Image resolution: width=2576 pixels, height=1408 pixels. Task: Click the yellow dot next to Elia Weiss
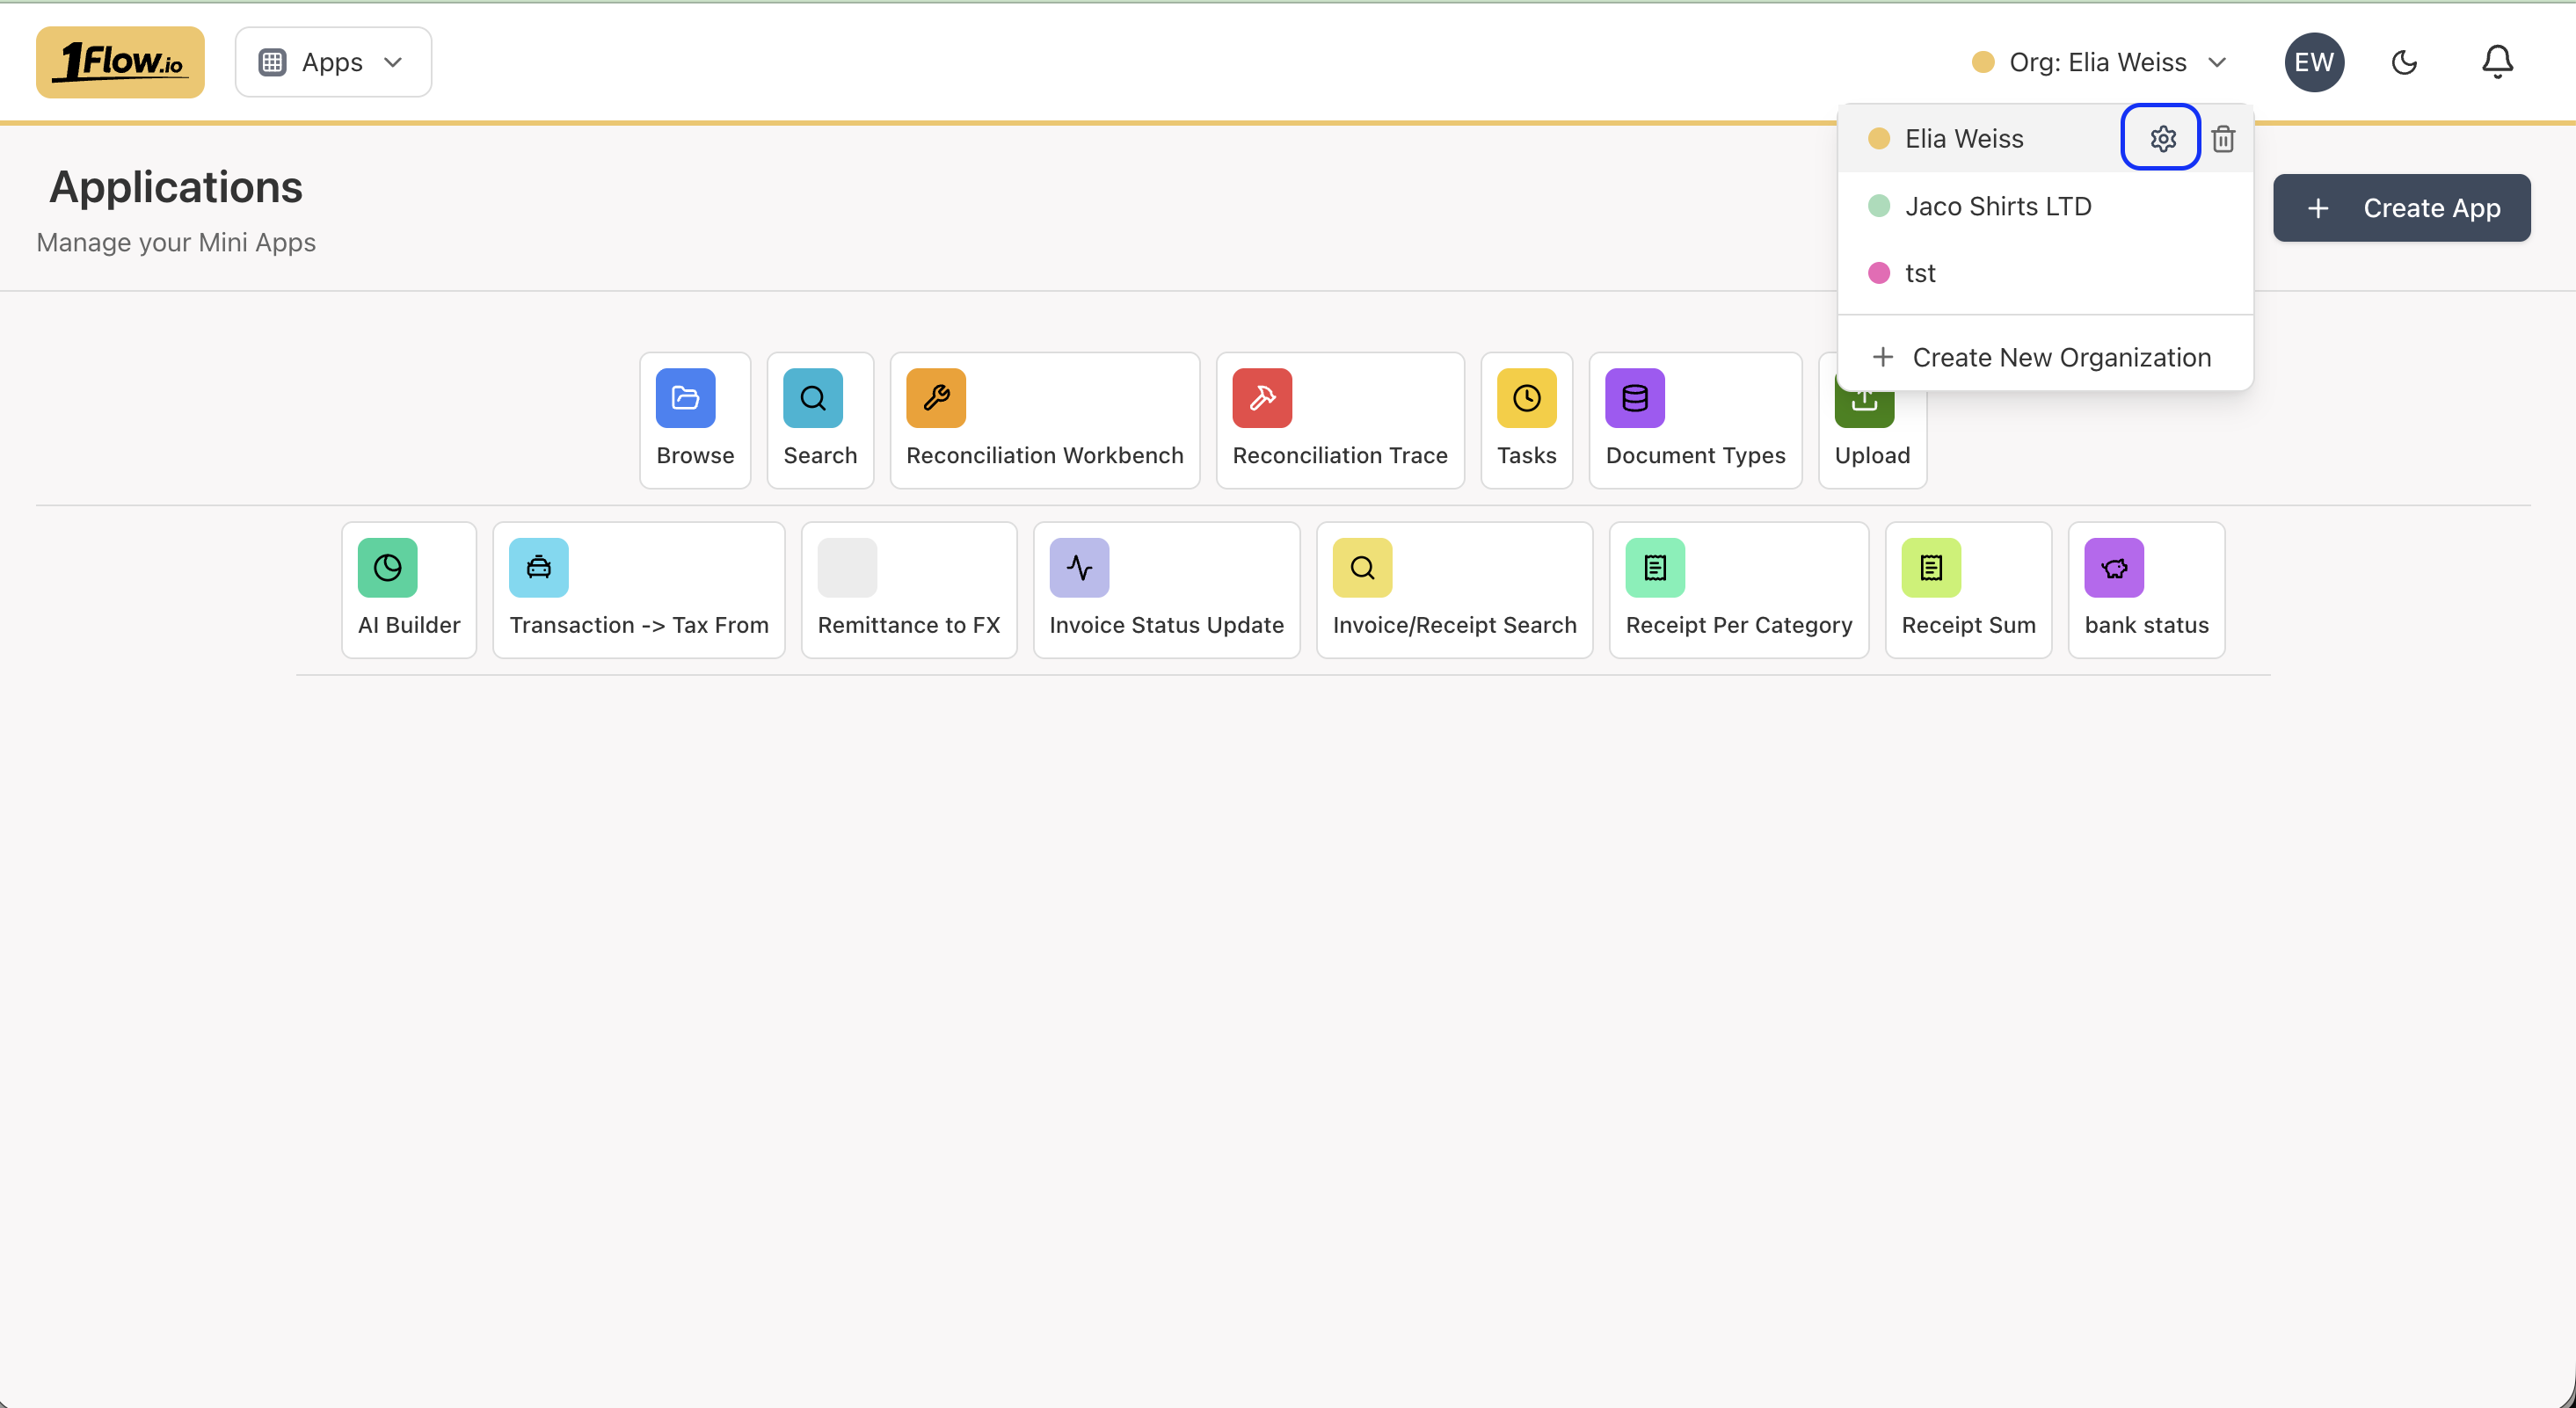tap(1879, 138)
